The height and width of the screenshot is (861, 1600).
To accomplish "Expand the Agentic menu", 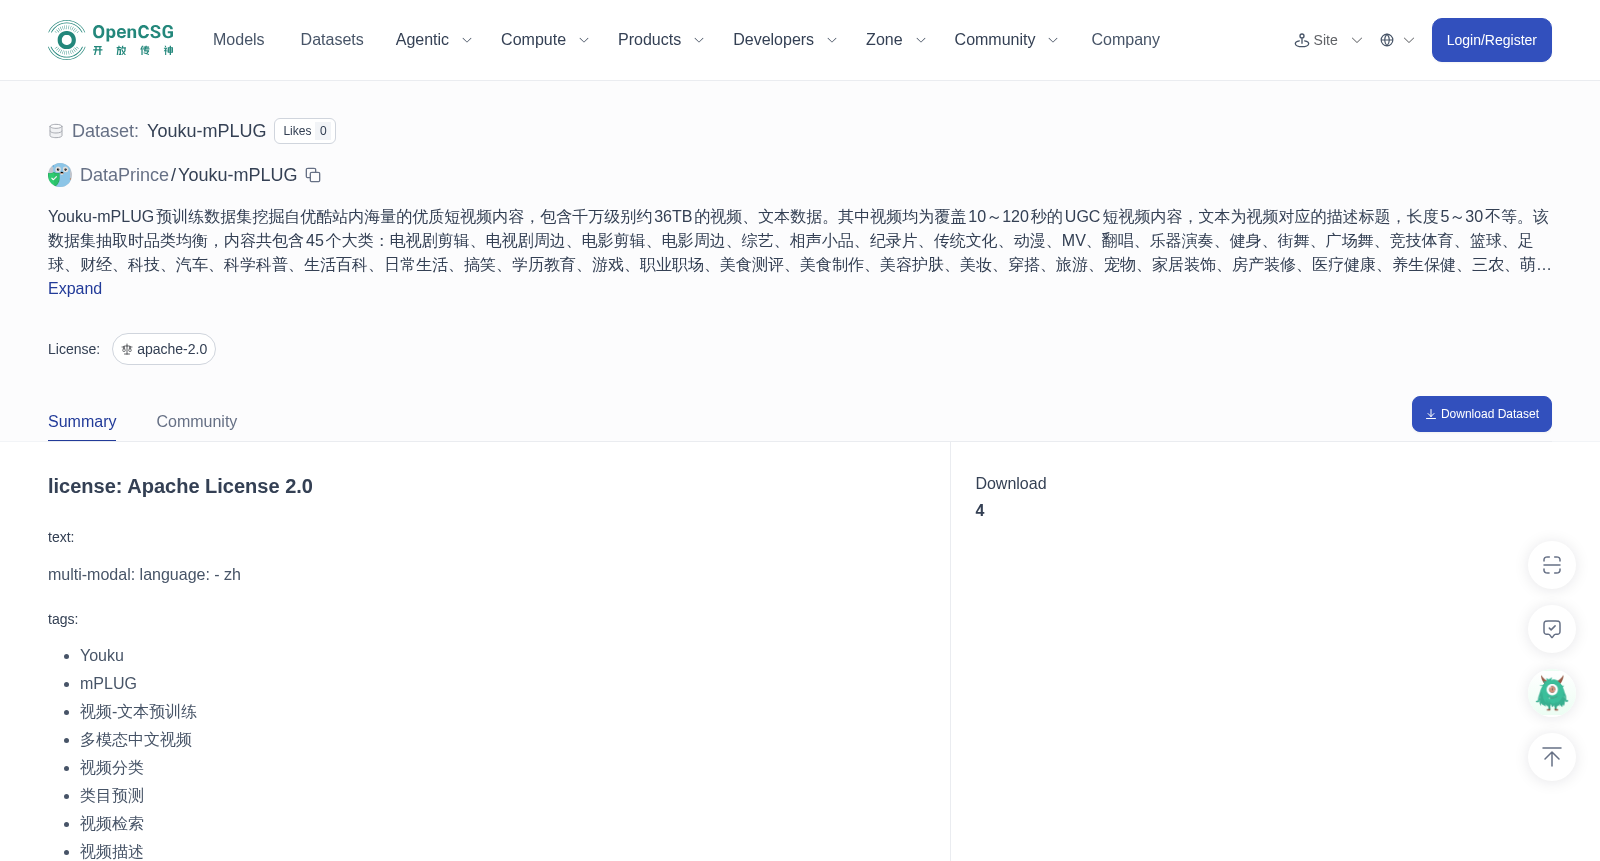I will (433, 40).
